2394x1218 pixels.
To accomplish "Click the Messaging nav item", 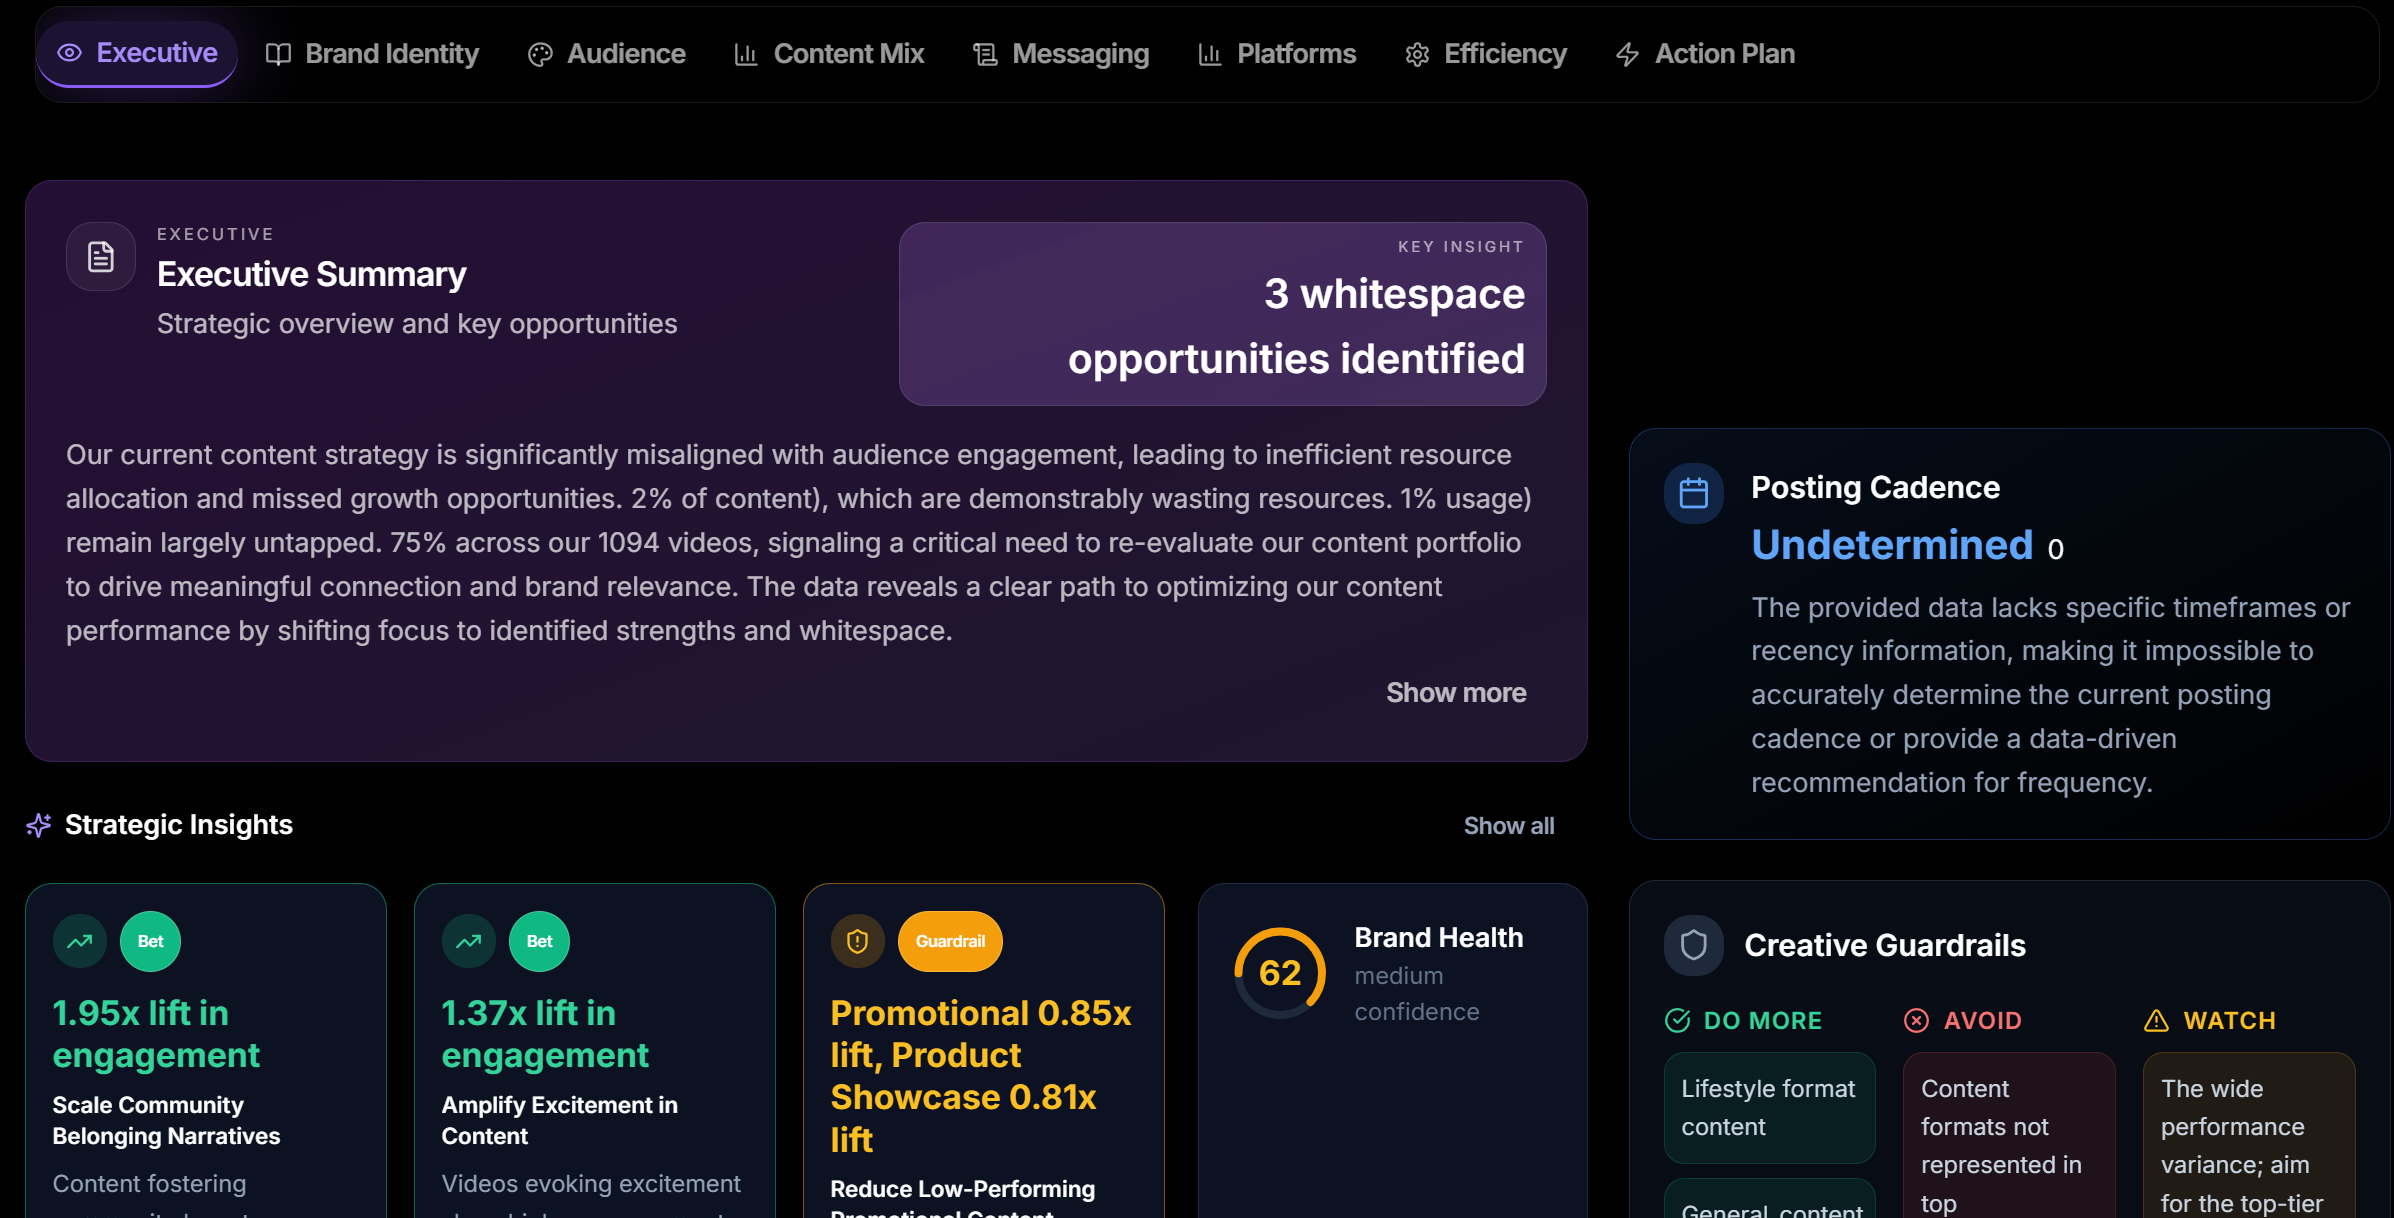I will click(x=1060, y=54).
